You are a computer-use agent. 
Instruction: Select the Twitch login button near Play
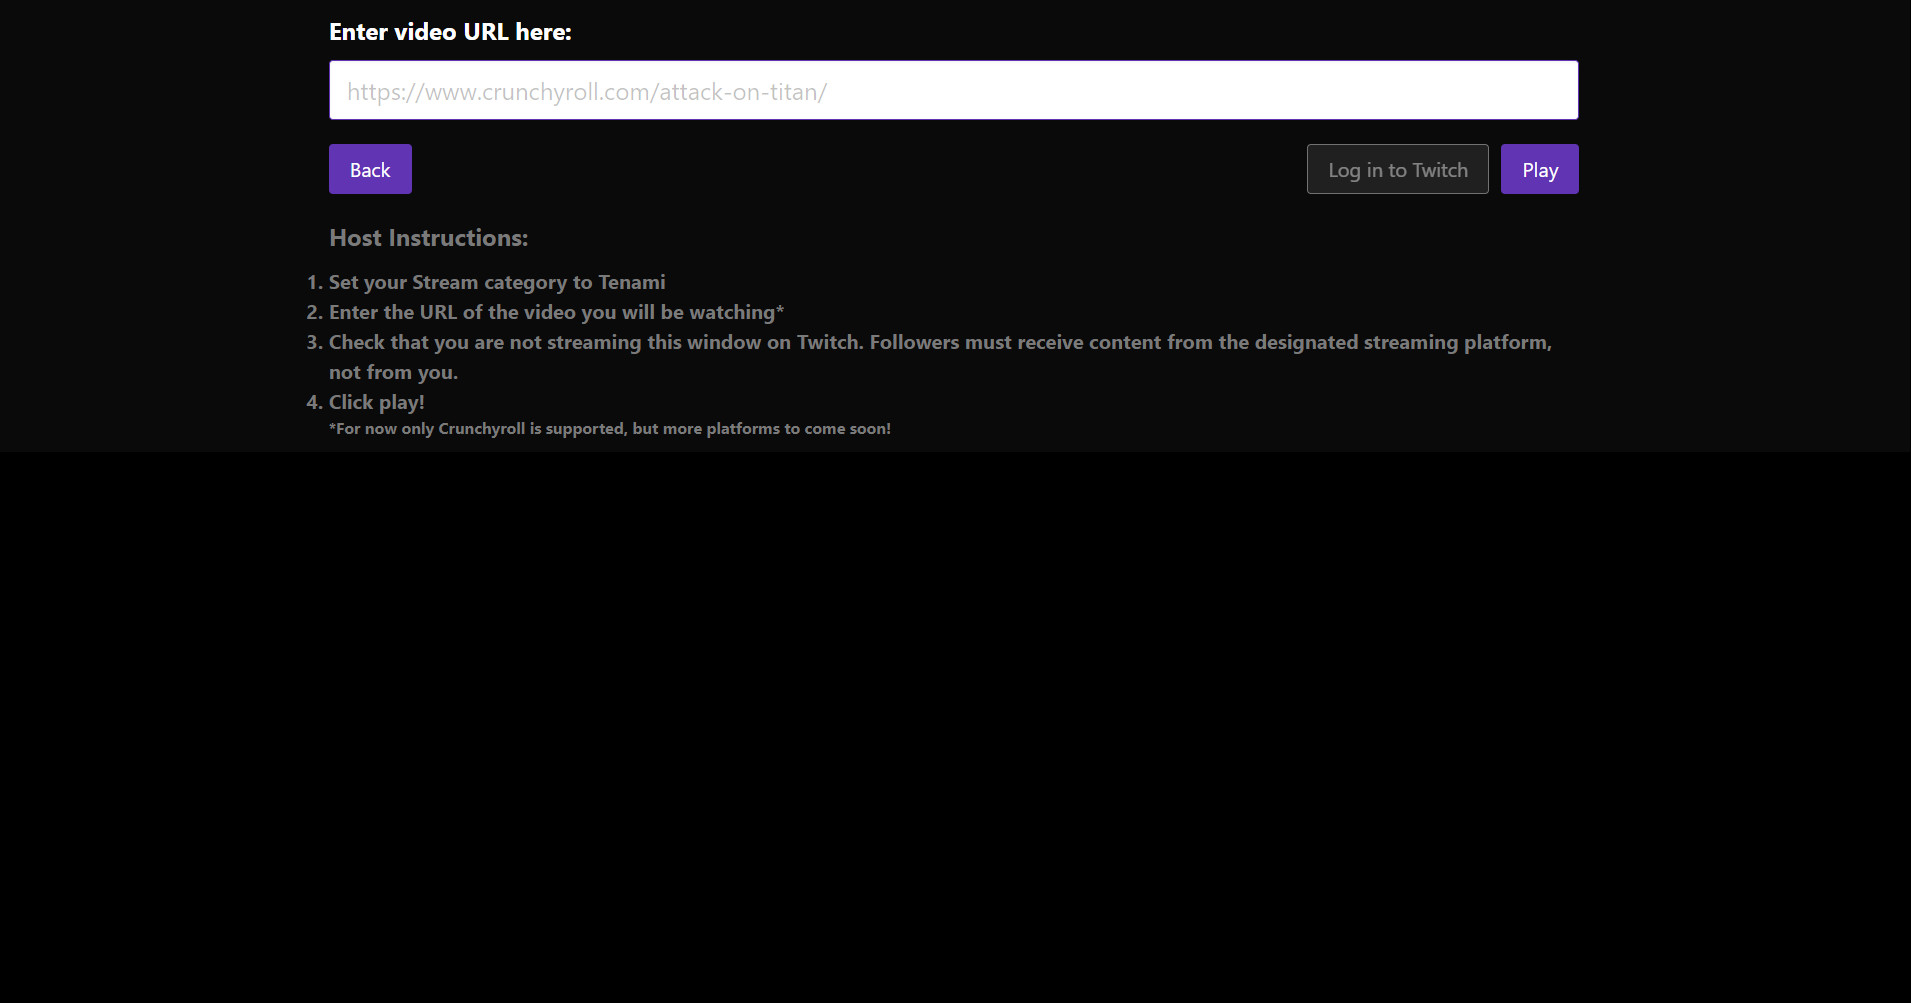(x=1397, y=169)
